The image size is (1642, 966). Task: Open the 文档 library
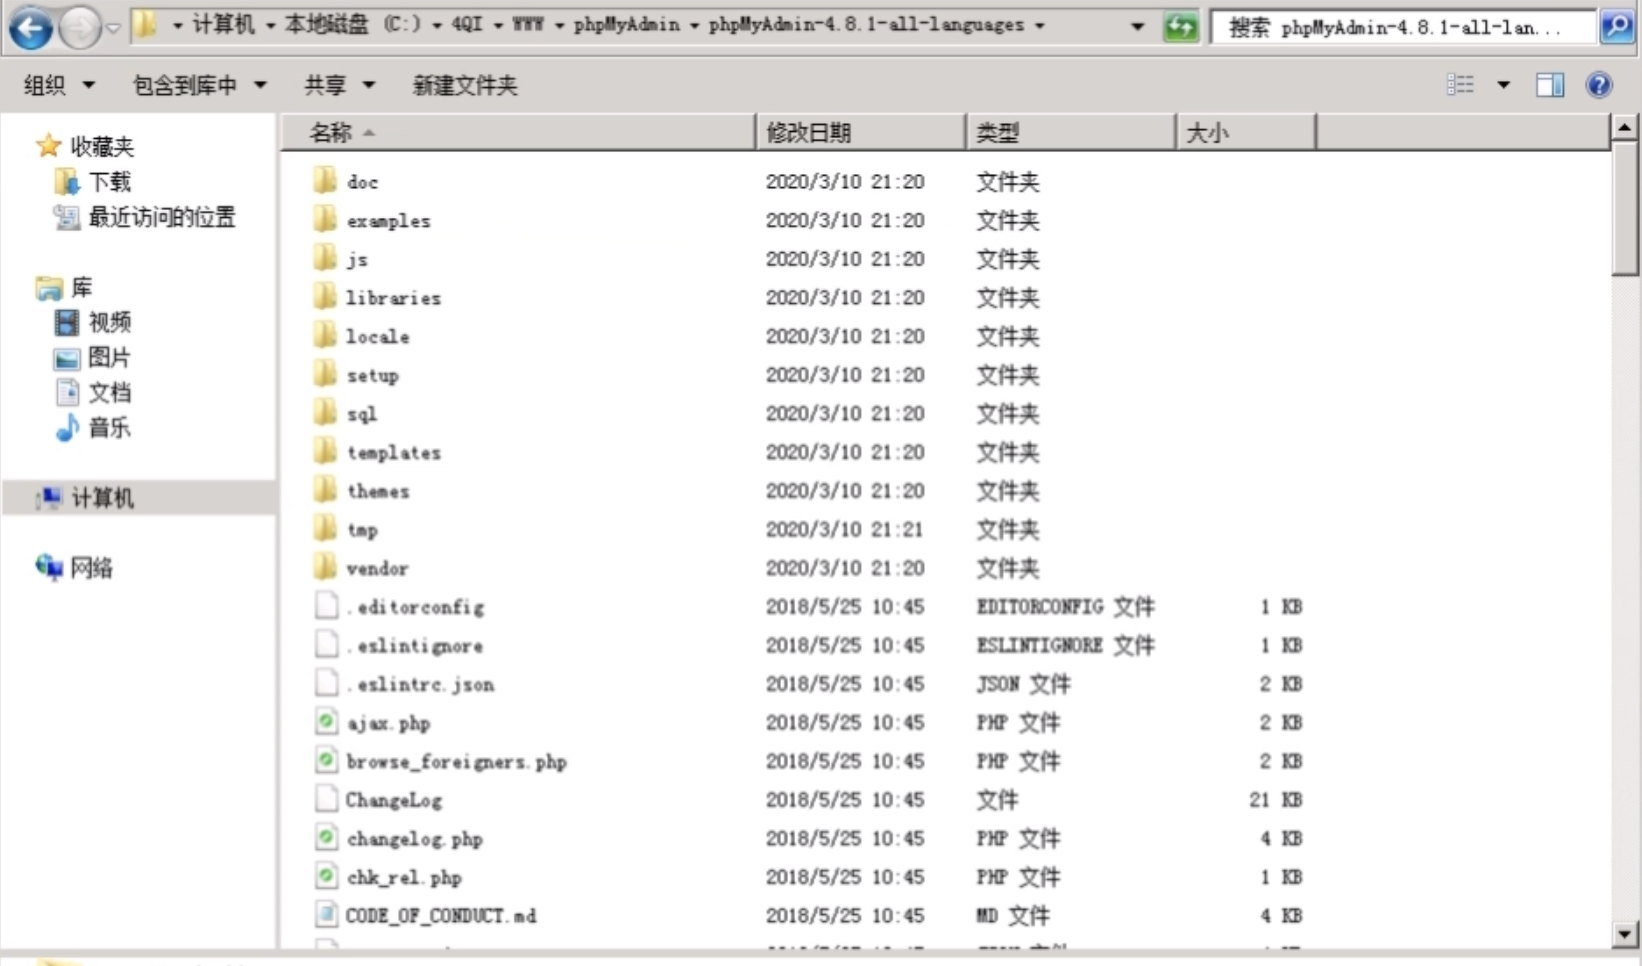(x=109, y=392)
